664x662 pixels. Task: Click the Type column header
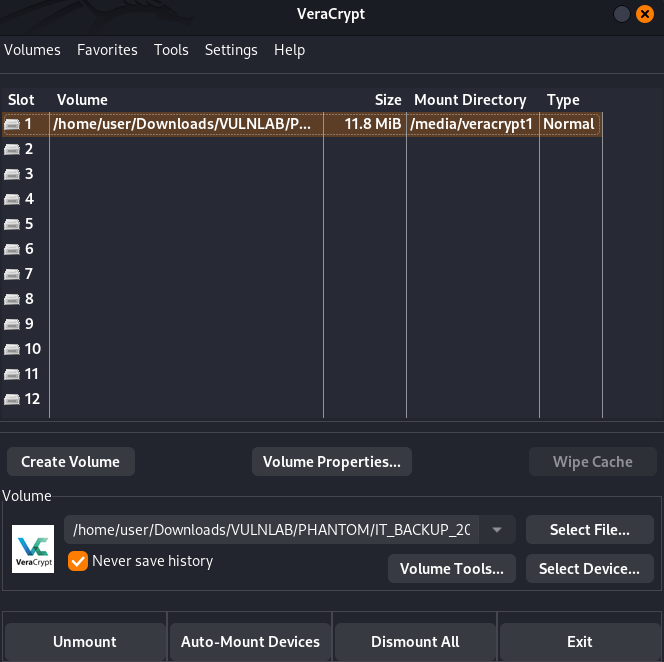click(563, 100)
